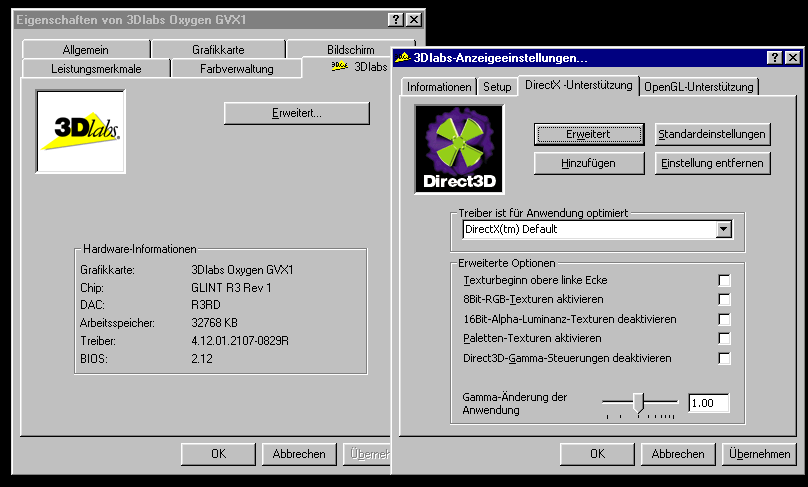Image resolution: width=808 pixels, height=487 pixels.
Task: Open the DirectX(tm) Default dropdown arrow
Action: click(723, 229)
